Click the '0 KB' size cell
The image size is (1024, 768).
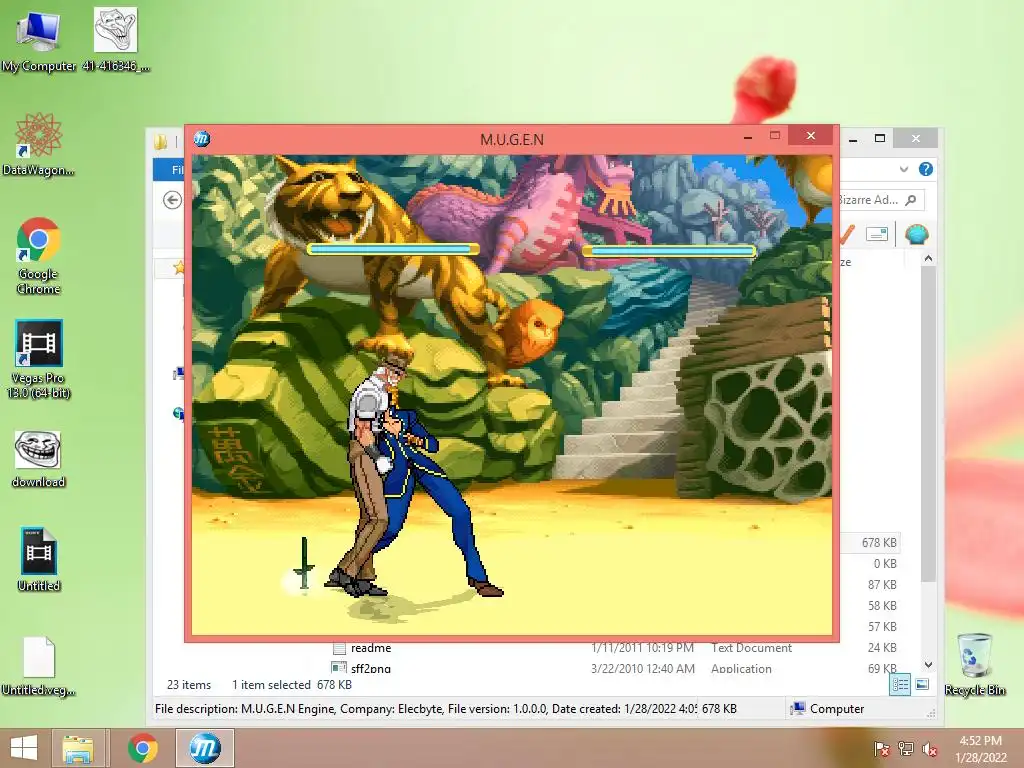pyautogui.click(x=886, y=564)
